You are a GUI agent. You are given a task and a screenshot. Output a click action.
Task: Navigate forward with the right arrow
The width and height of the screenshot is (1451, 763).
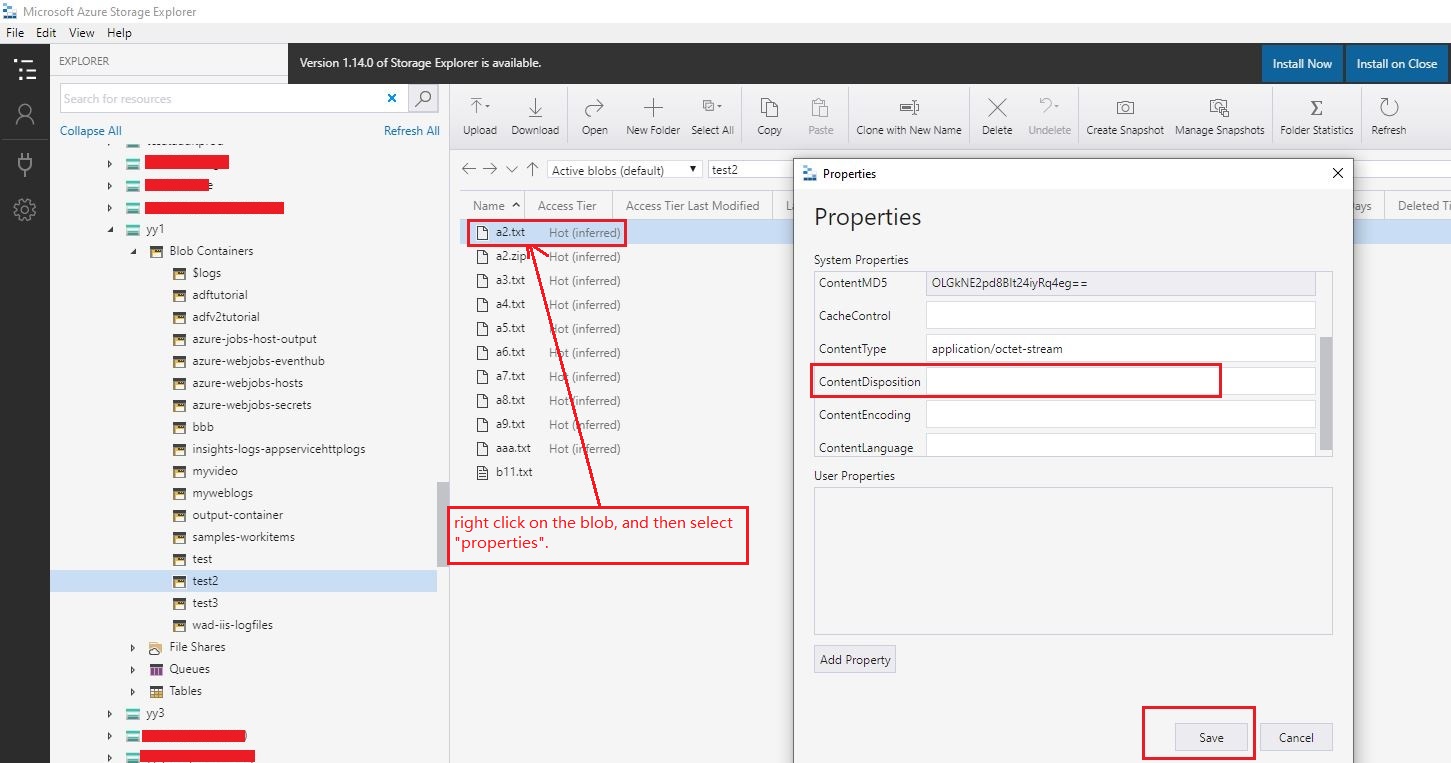click(x=490, y=169)
